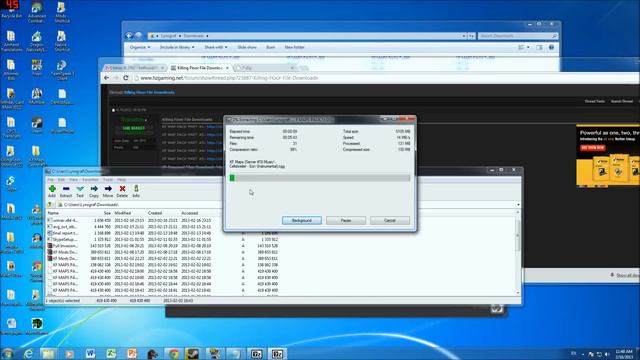Click the Killing Floor File Downloads thread link
This screenshot has width=640, height=360.
point(149,92)
